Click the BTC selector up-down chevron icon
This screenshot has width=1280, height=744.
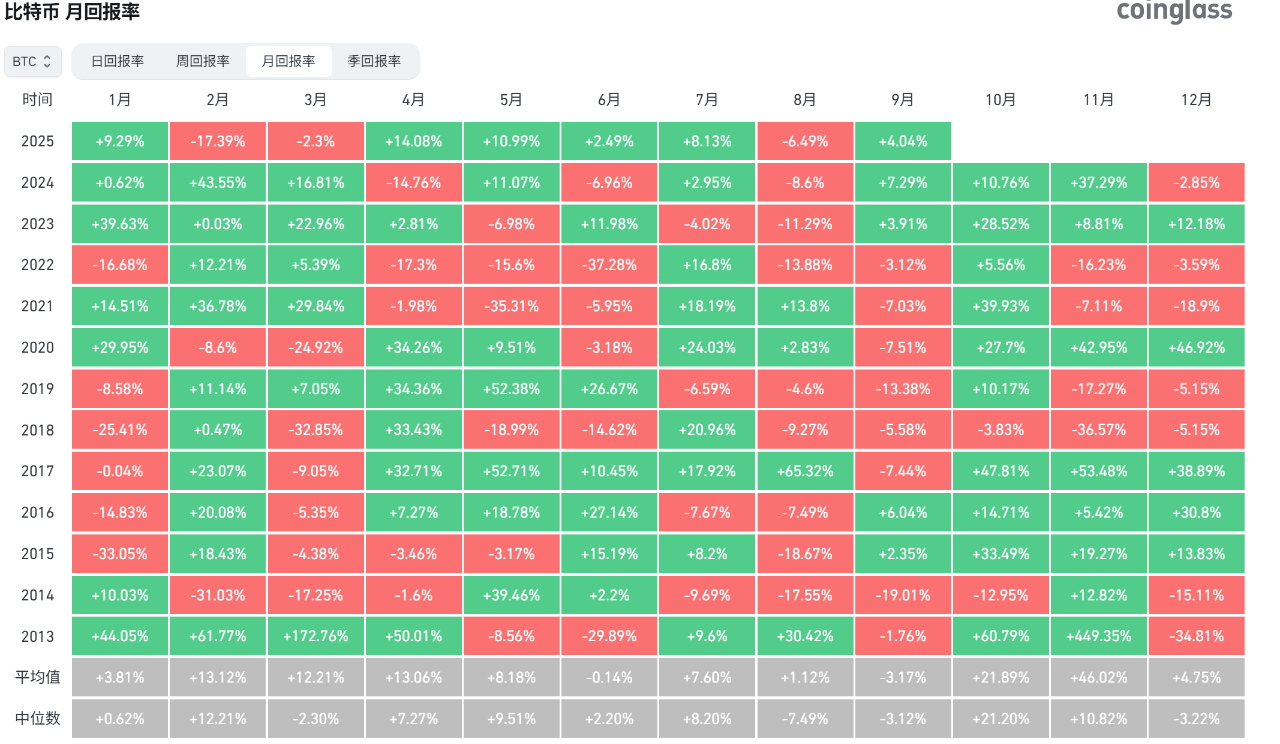point(47,62)
